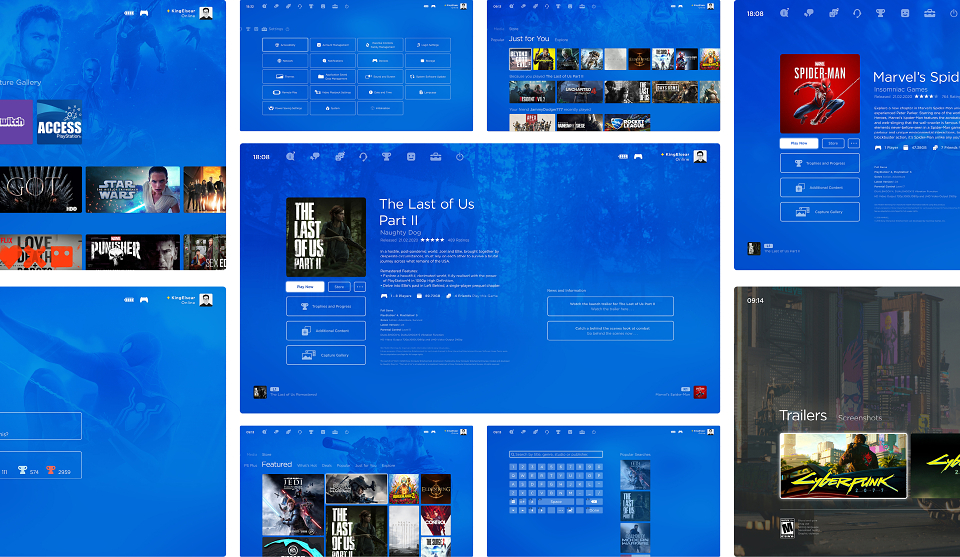
Task: Click Done key on on-screen keyboard
Action: point(594,510)
